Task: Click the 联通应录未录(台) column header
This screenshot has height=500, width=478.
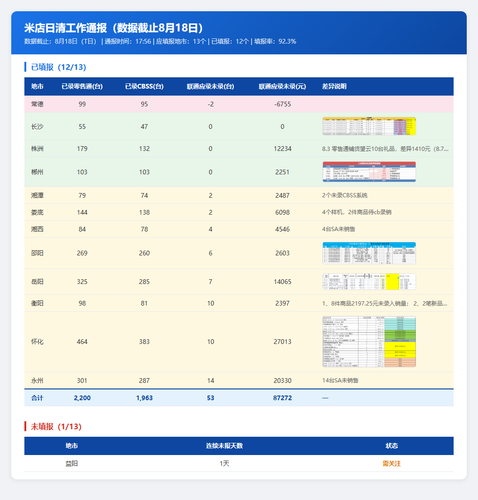Action: [210, 87]
